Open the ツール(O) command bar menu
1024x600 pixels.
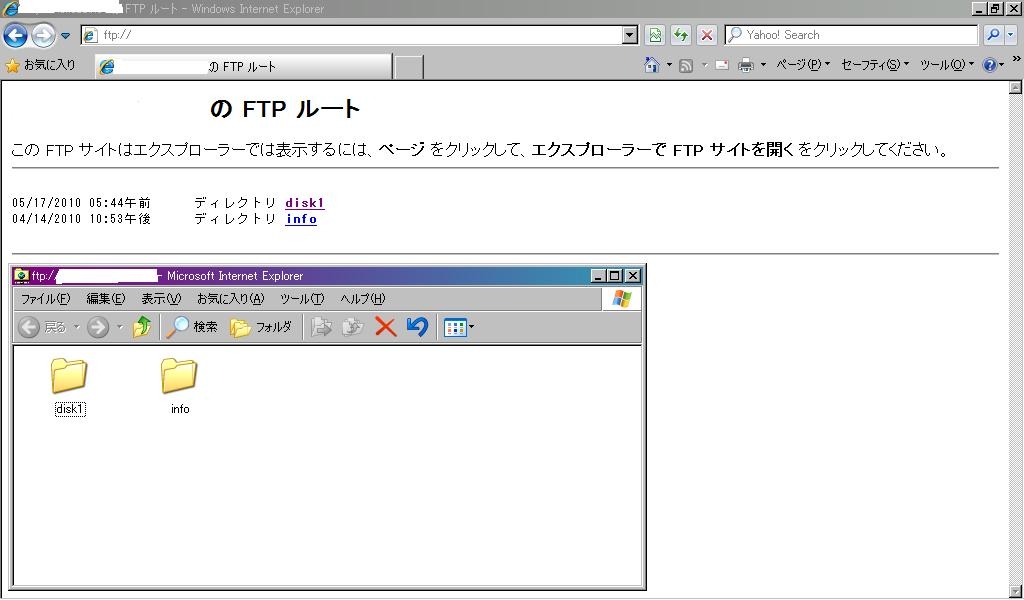946,65
